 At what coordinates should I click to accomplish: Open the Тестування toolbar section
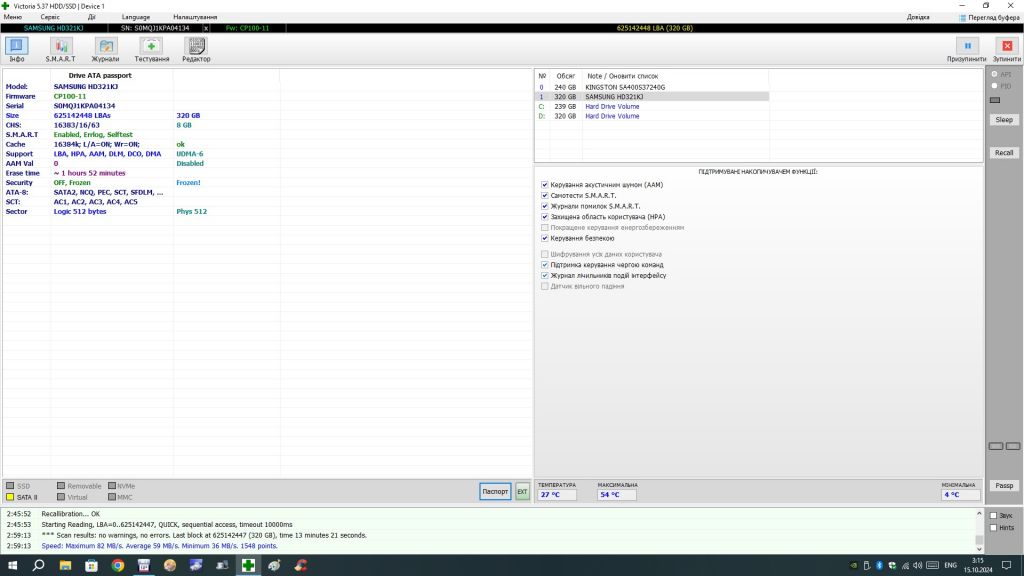click(152, 50)
